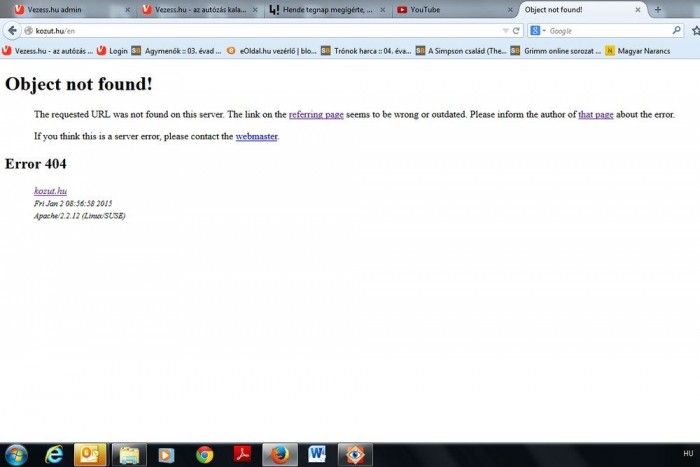Open Windows Explorer folder in taskbar
This screenshot has width=700, height=467.
[x=129, y=454]
